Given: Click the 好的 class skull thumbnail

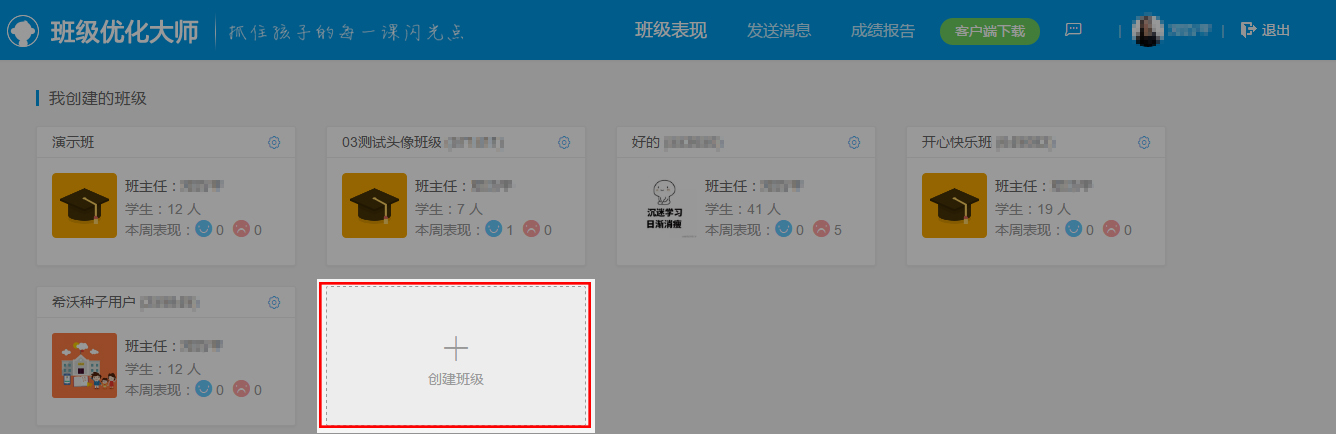Looking at the screenshot, I should 664,206.
